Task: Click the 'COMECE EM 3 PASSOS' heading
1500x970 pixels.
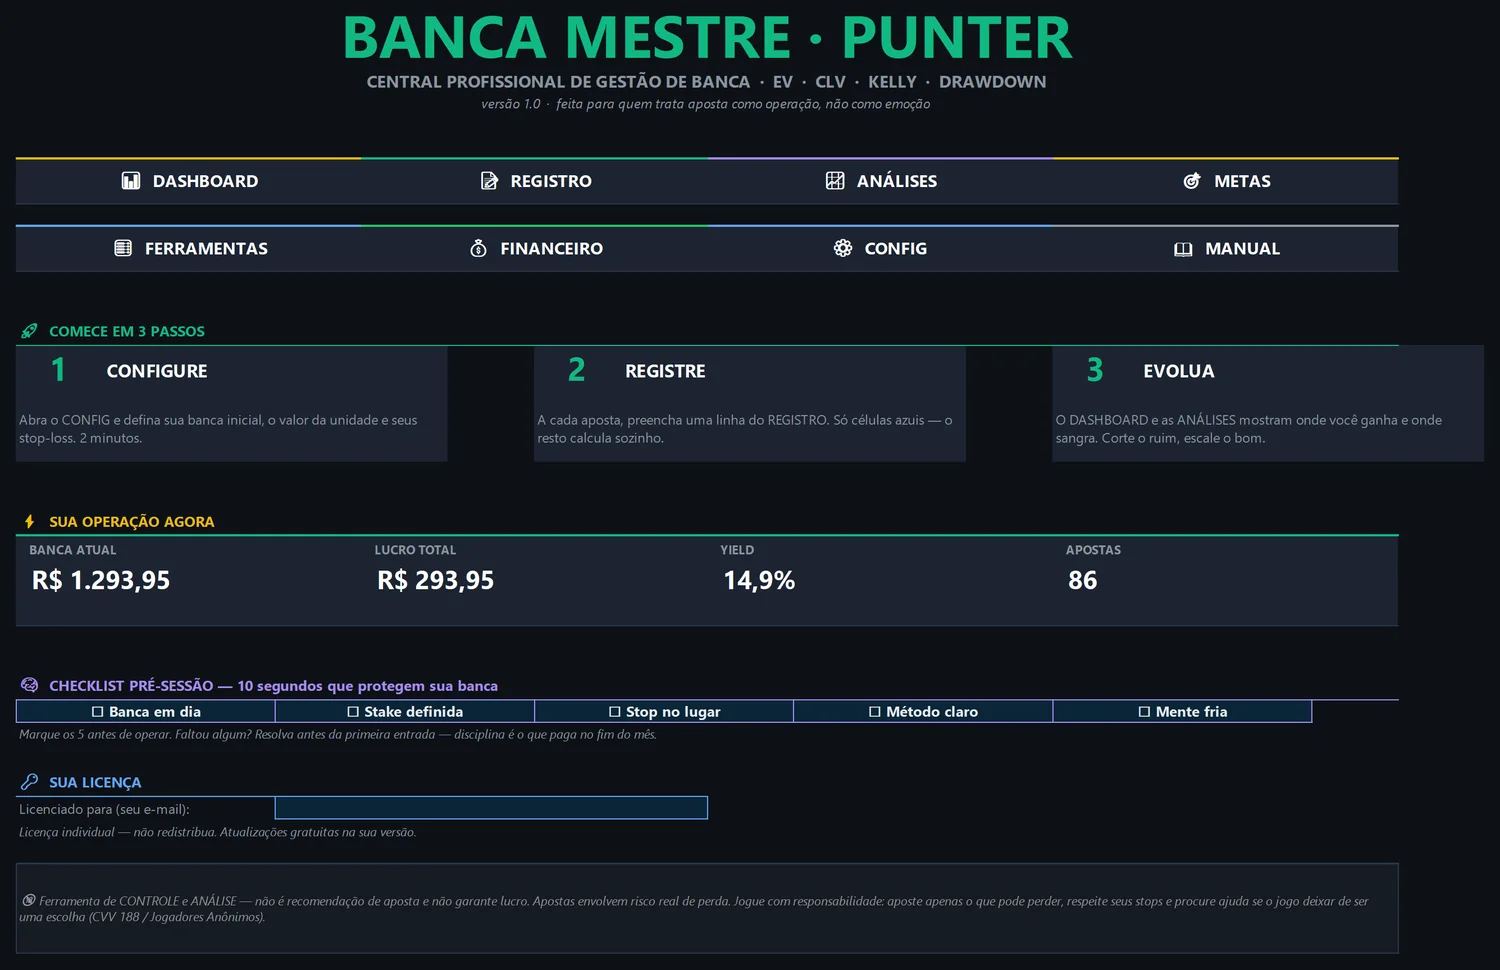Action: (x=127, y=331)
